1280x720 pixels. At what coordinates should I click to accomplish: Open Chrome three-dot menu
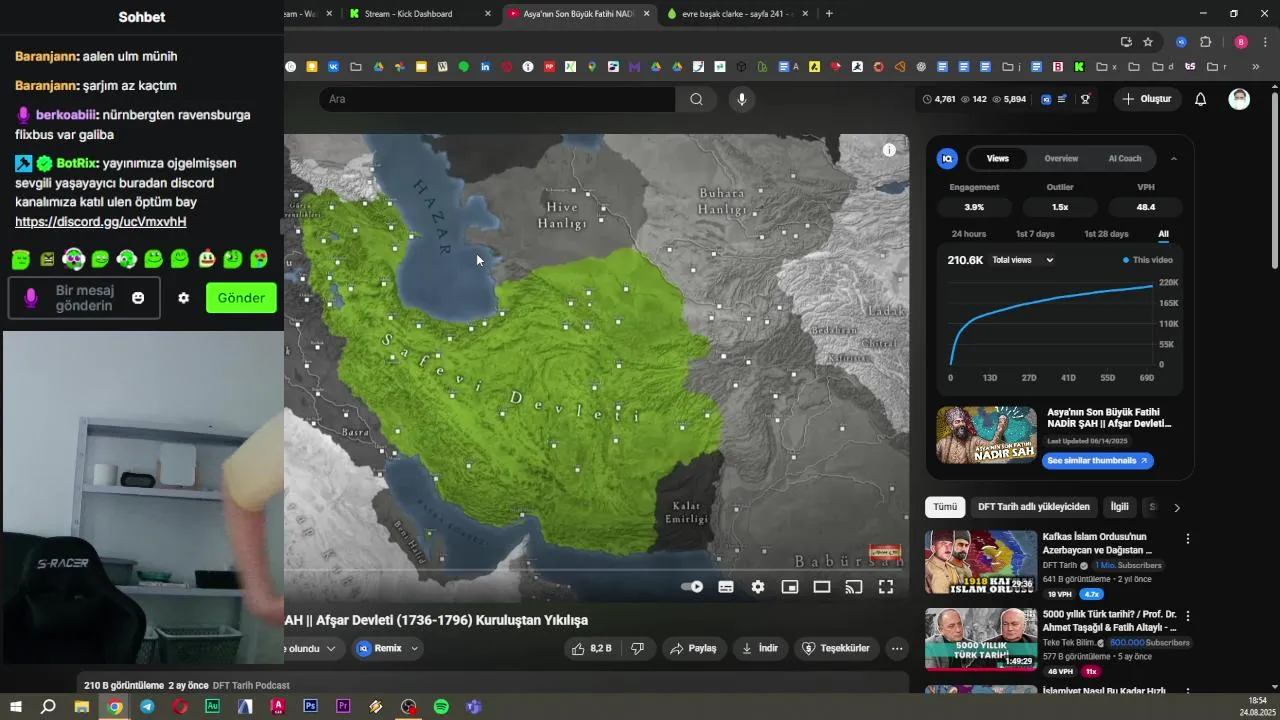pyautogui.click(x=1264, y=42)
